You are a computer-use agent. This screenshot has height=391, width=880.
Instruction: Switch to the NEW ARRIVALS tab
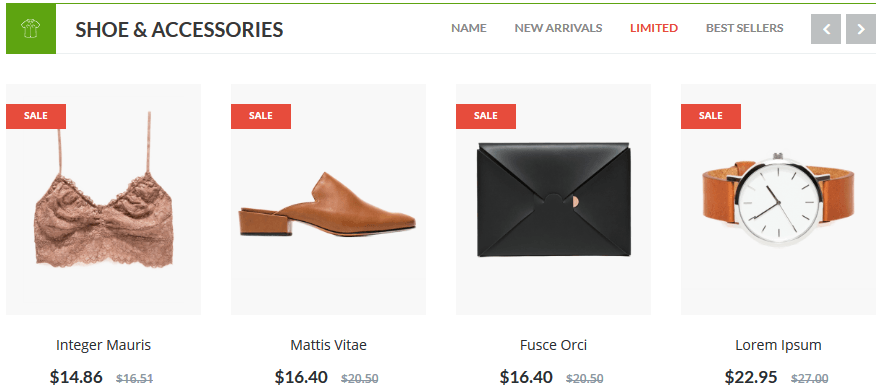click(x=558, y=28)
